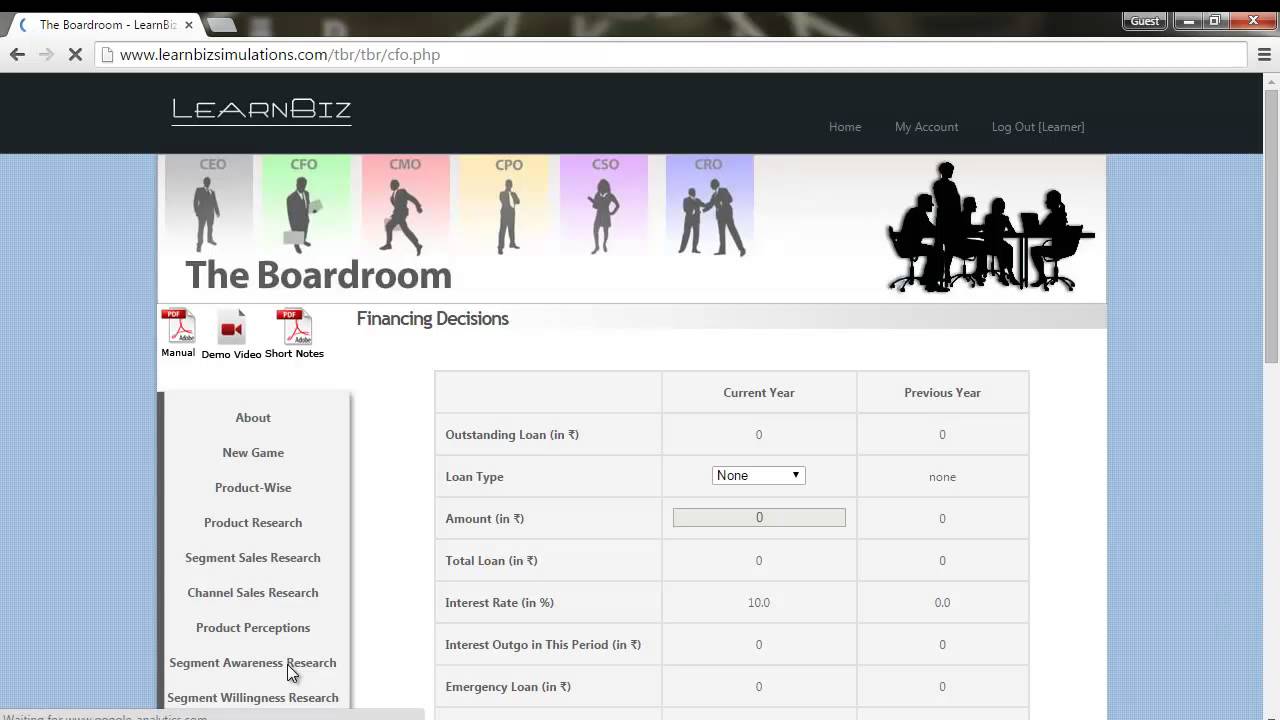
Task: Open the CEO role figure icon
Action: tap(209, 205)
